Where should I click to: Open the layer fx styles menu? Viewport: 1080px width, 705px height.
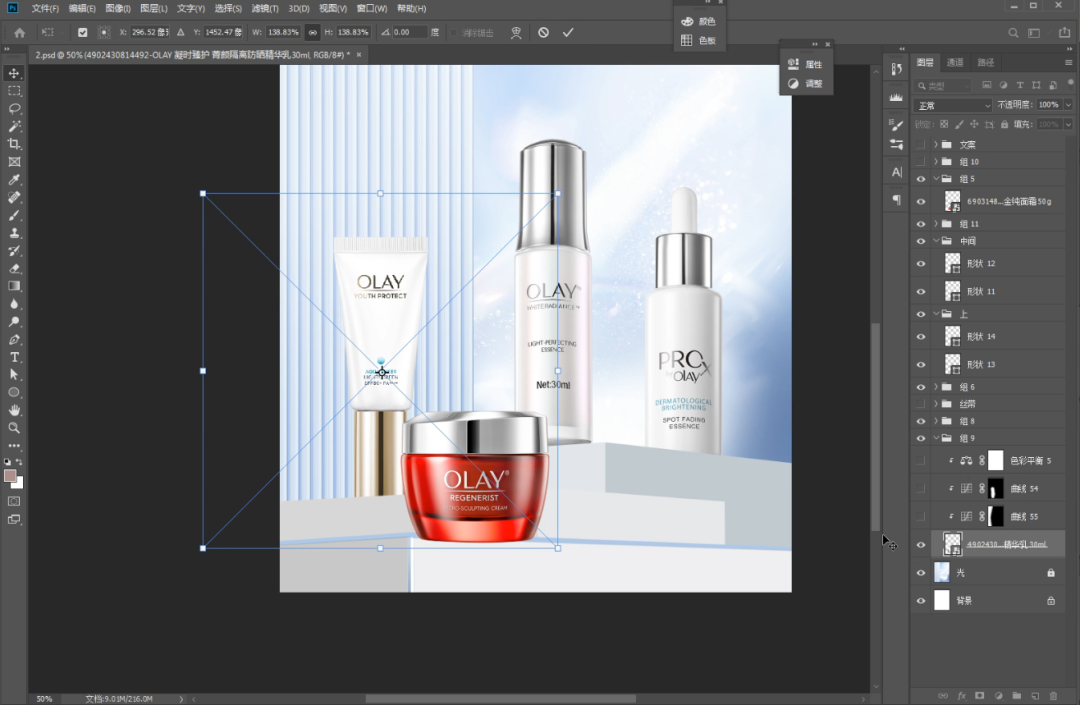tap(962, 696)
